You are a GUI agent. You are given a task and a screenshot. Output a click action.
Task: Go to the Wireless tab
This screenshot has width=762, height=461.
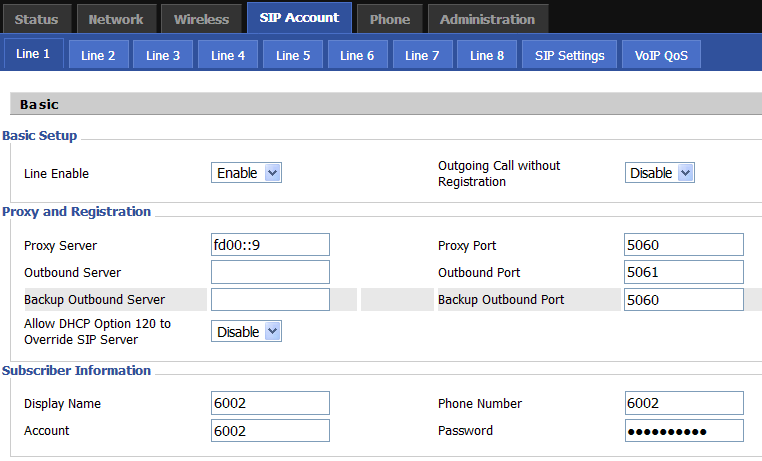point(200,19)
